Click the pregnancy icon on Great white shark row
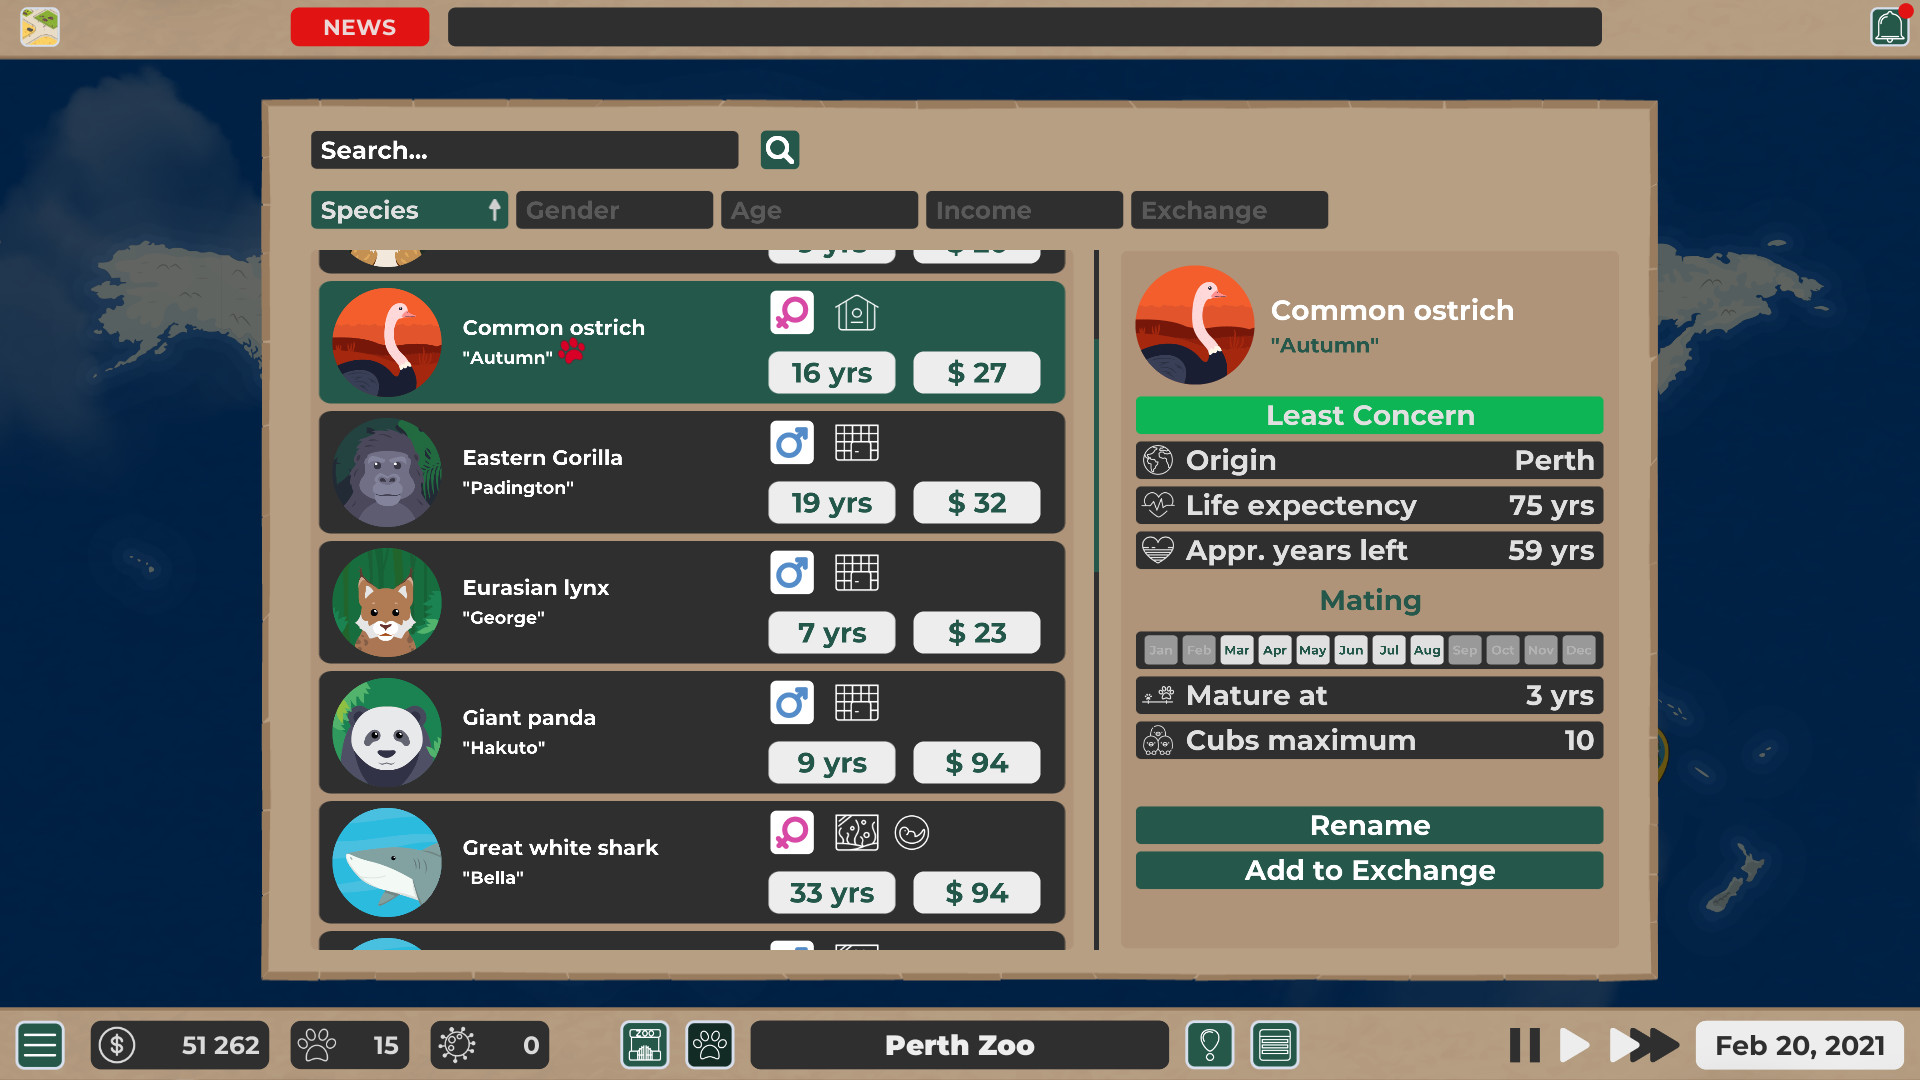1920x1080 pixels. [x=913, y=832]
